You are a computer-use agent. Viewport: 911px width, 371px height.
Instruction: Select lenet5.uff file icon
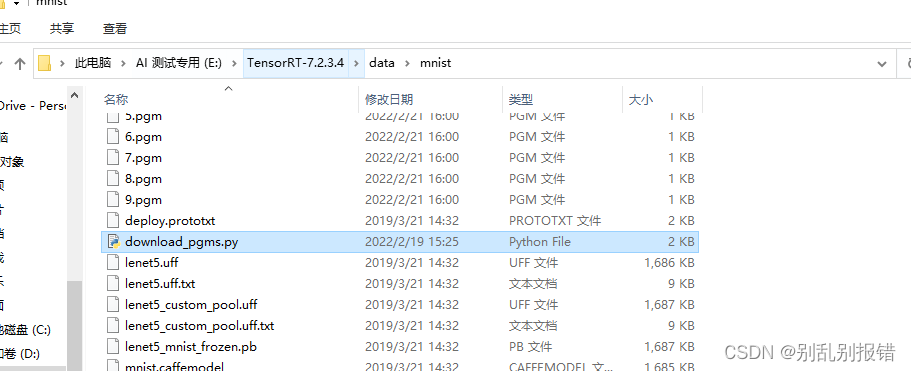(113, 262)
